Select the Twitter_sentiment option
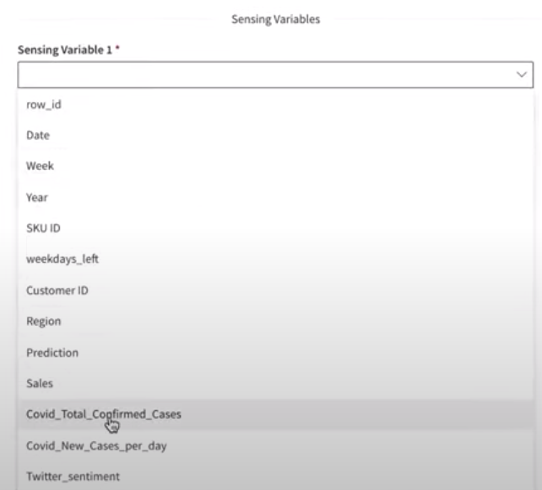The width and height of the screenshot is (542, 490). [275, 476]
